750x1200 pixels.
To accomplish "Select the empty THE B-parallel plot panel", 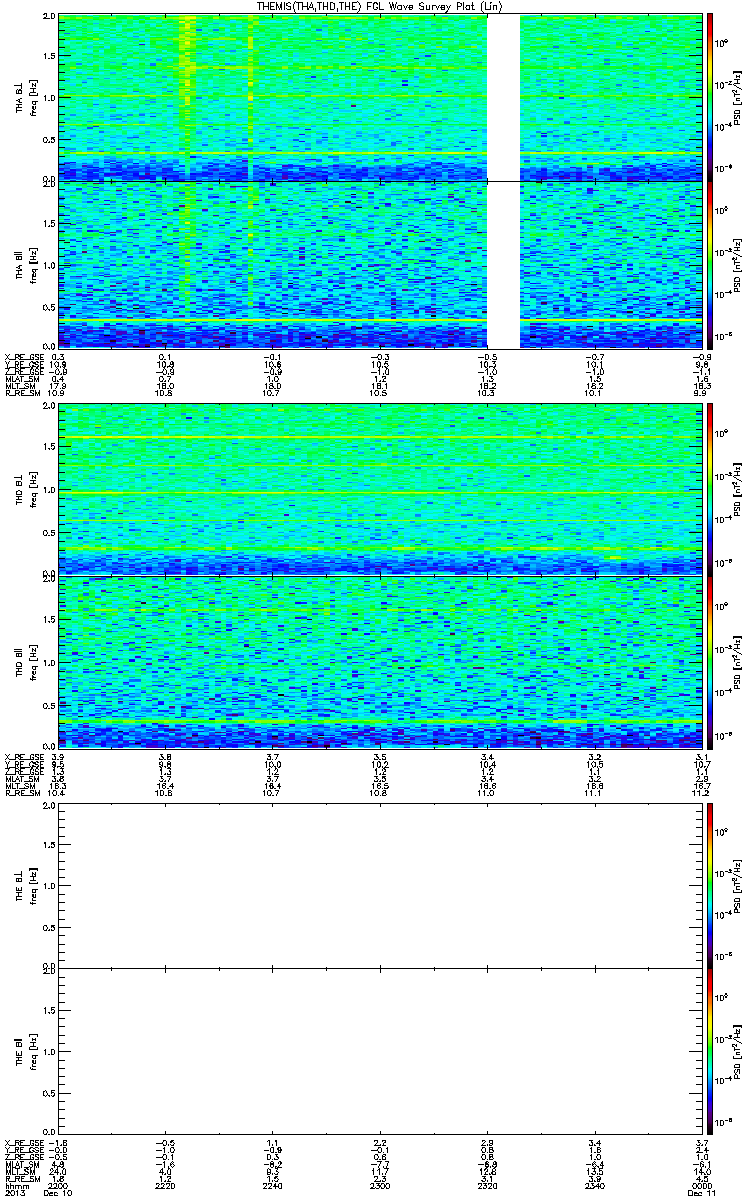I will coord(380,1053).
